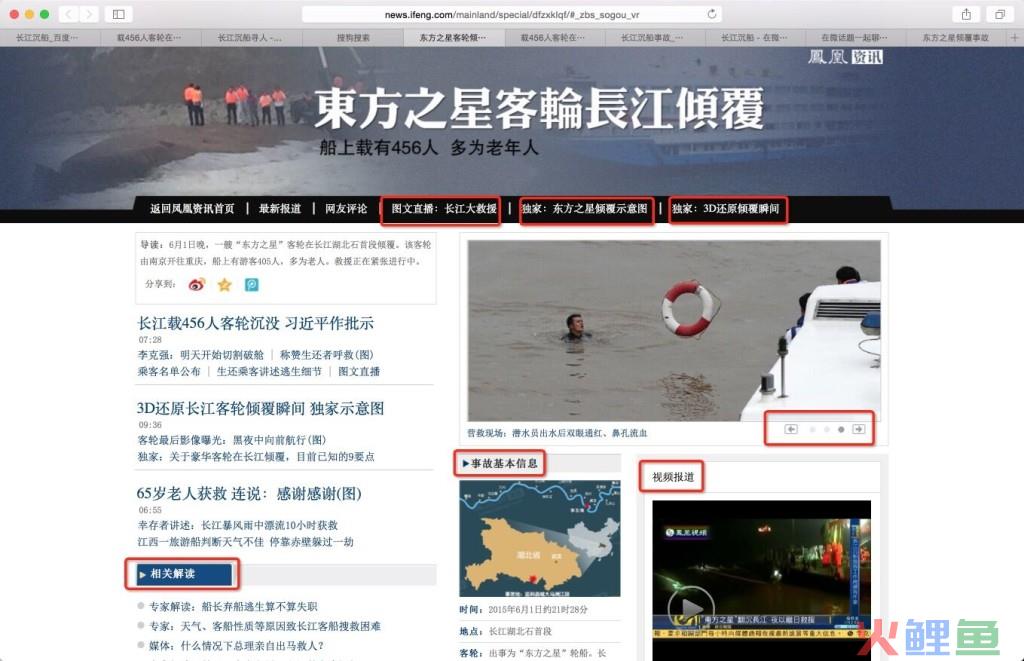This screenshot has height=661, width=1024.
Task: Go back with Safari's back arrow
Action: pyautogui.click(x=69, y=14)
